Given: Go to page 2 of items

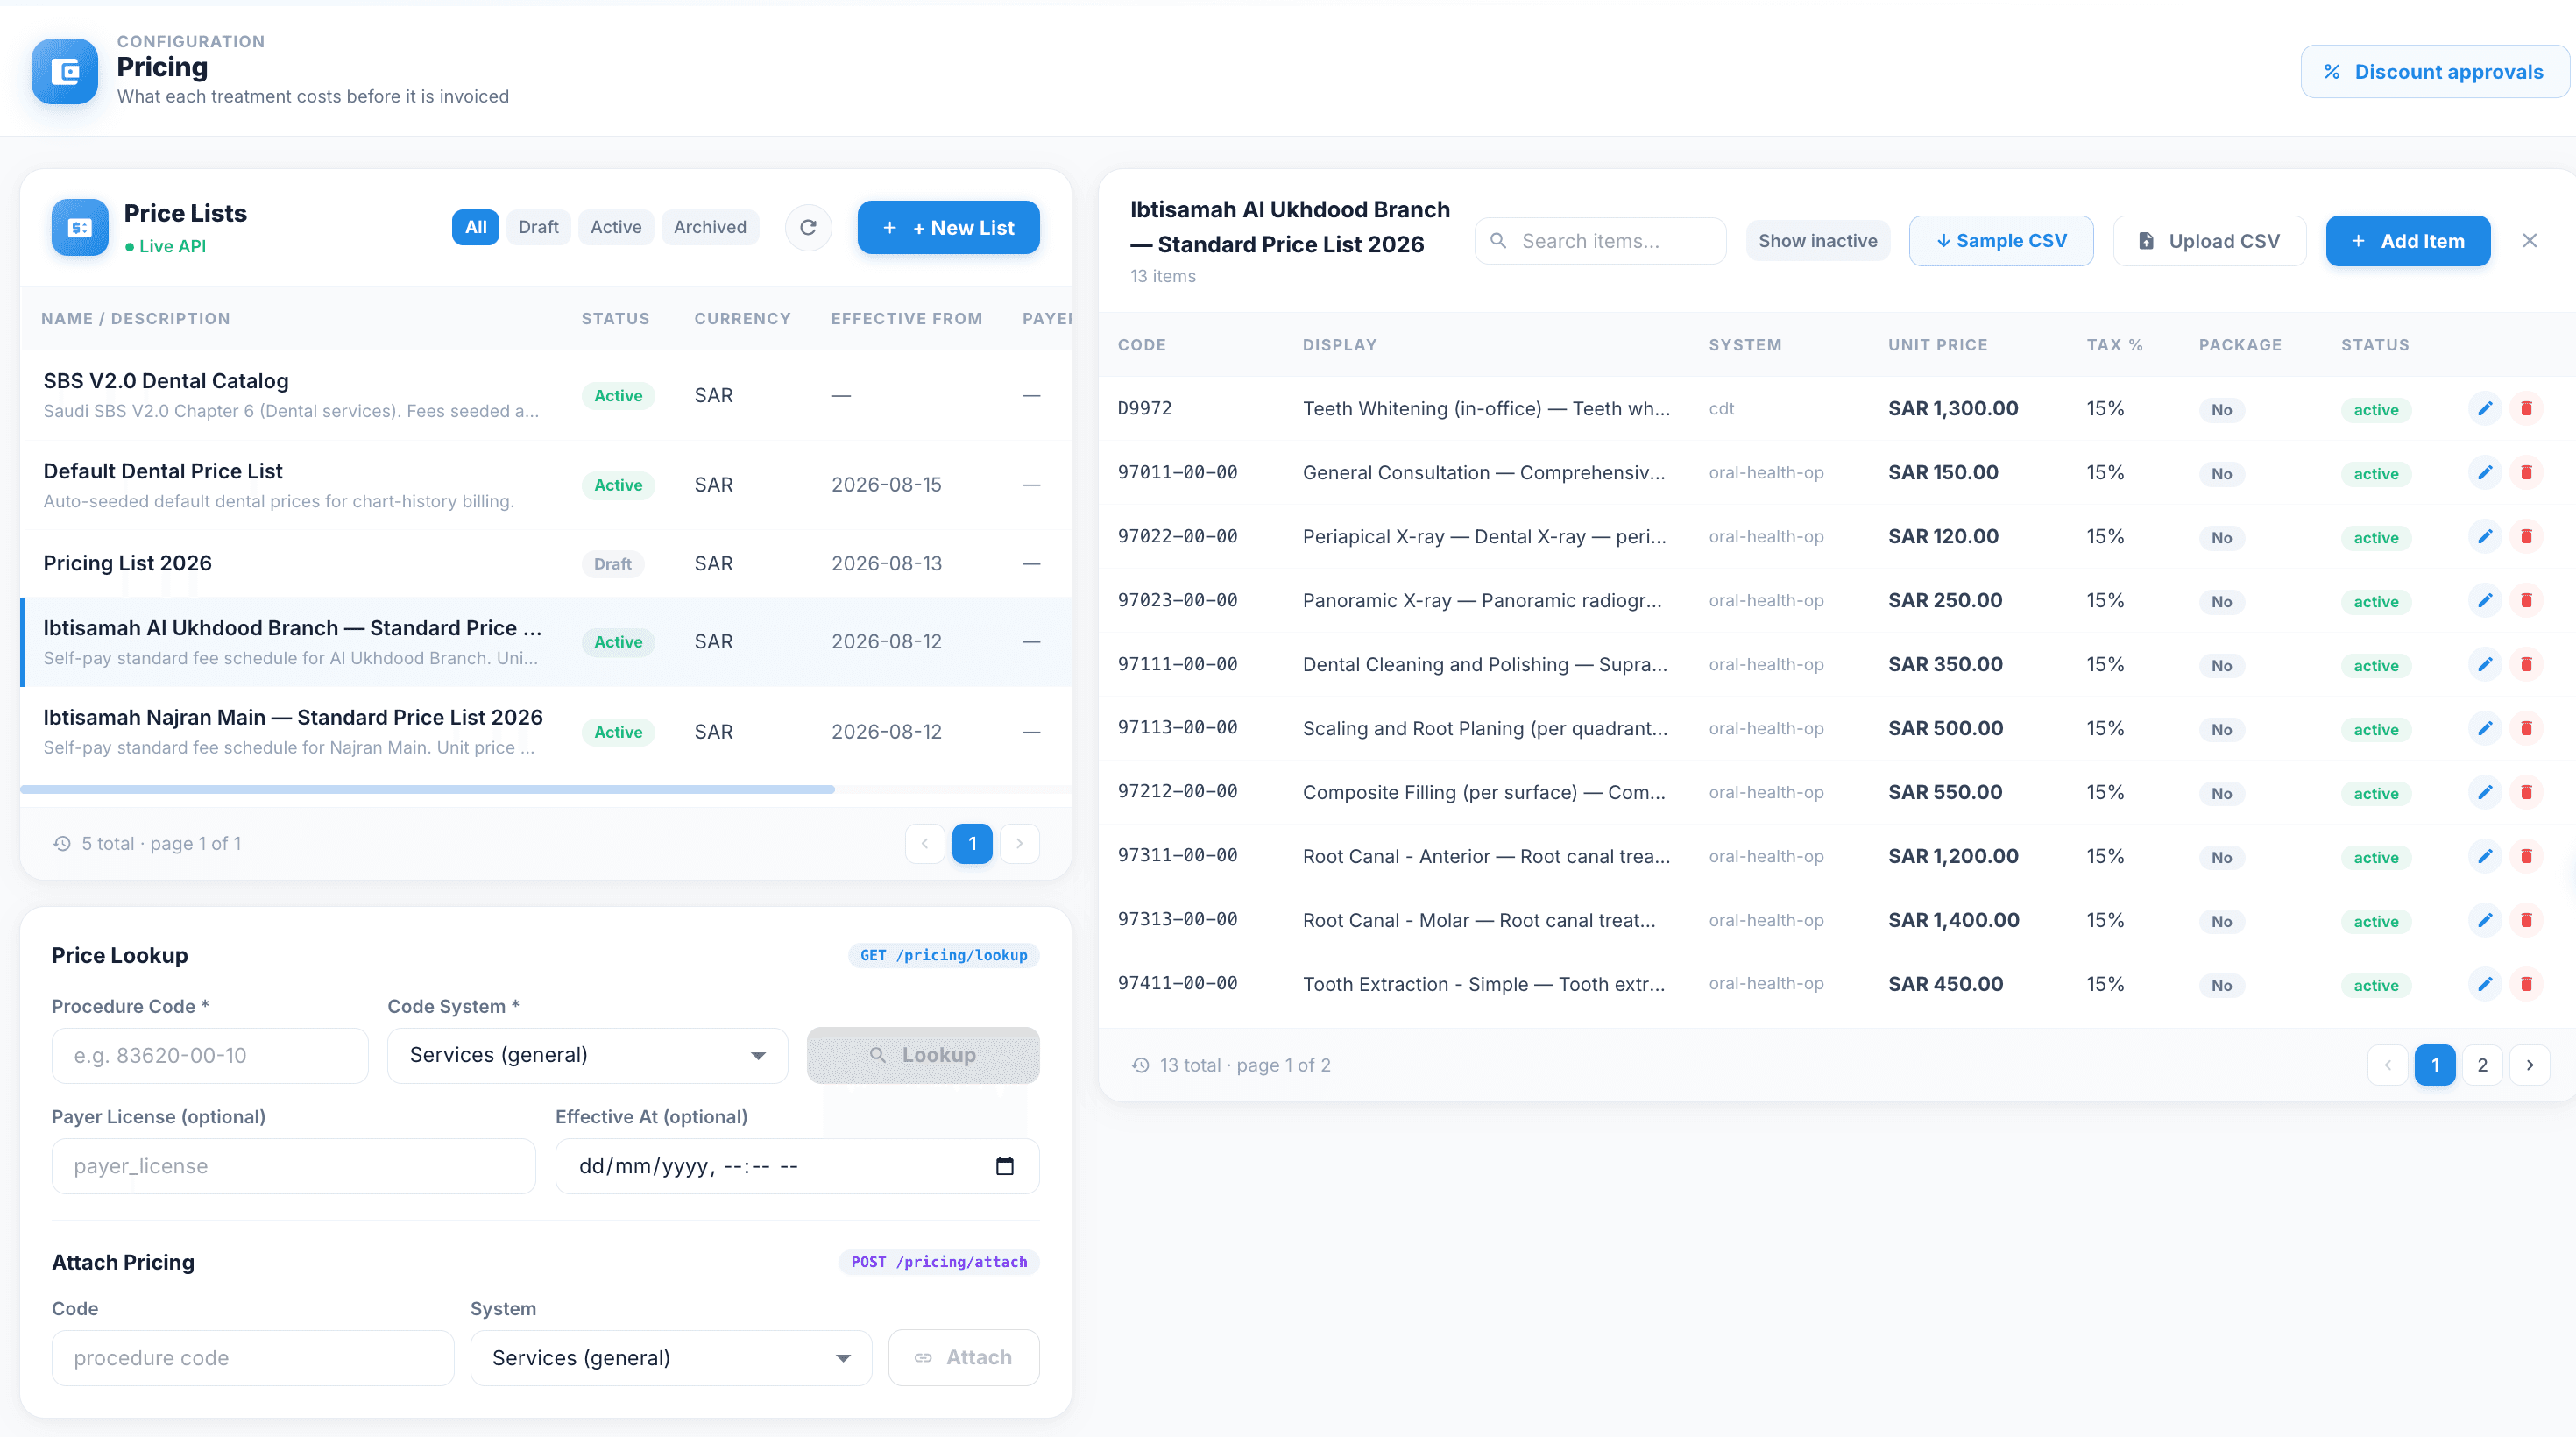Looking at the screenshot, I should [2482, 1065].
